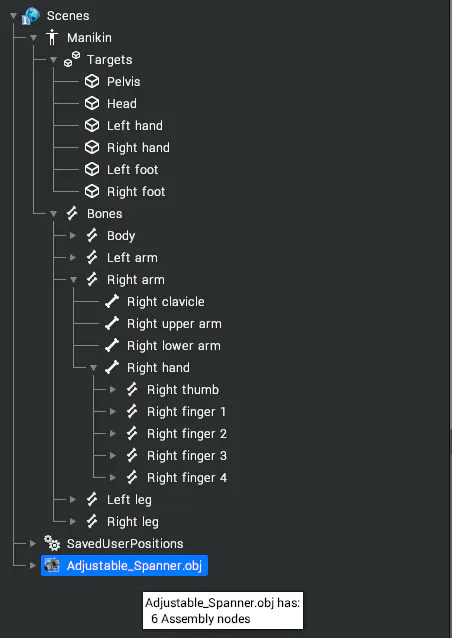Image resolution: width=452 pixels, height=638 pixels.
Task: Select the Left foot target
Action: click(x=132, y=169)
